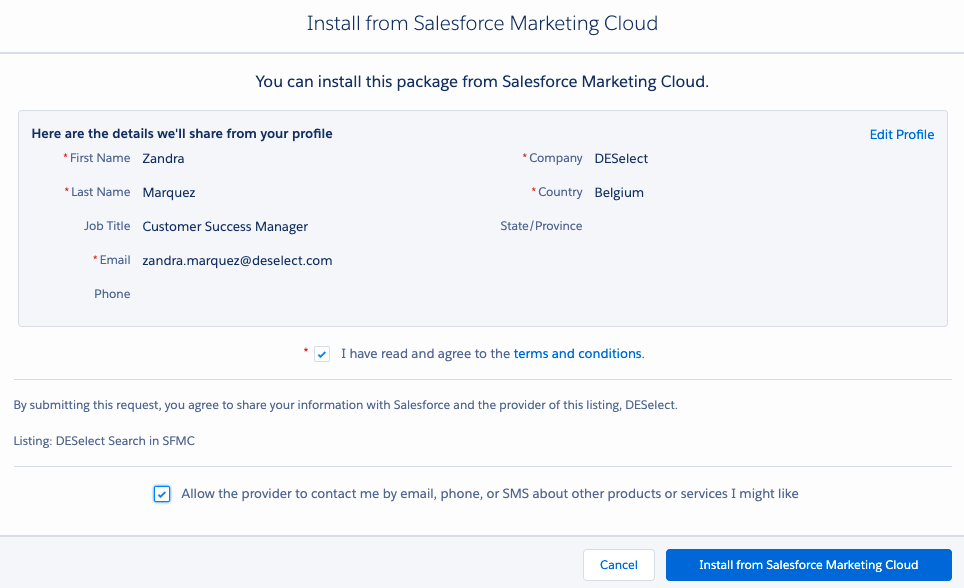Click the 'You can install this package' message
964x588 pixels.
pos(482,82)
